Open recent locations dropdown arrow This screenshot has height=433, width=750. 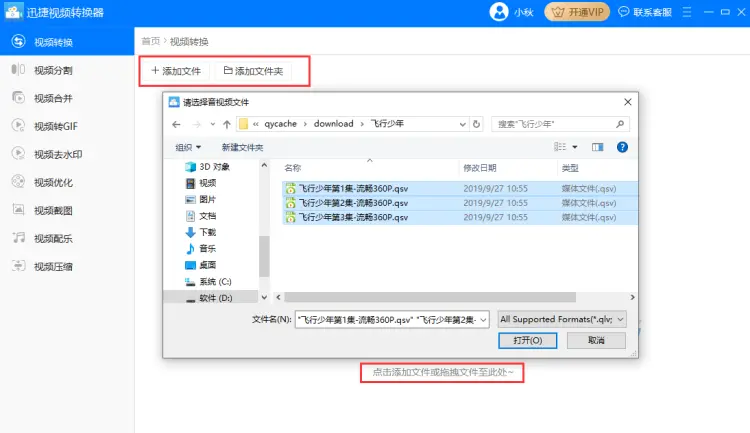212,124
